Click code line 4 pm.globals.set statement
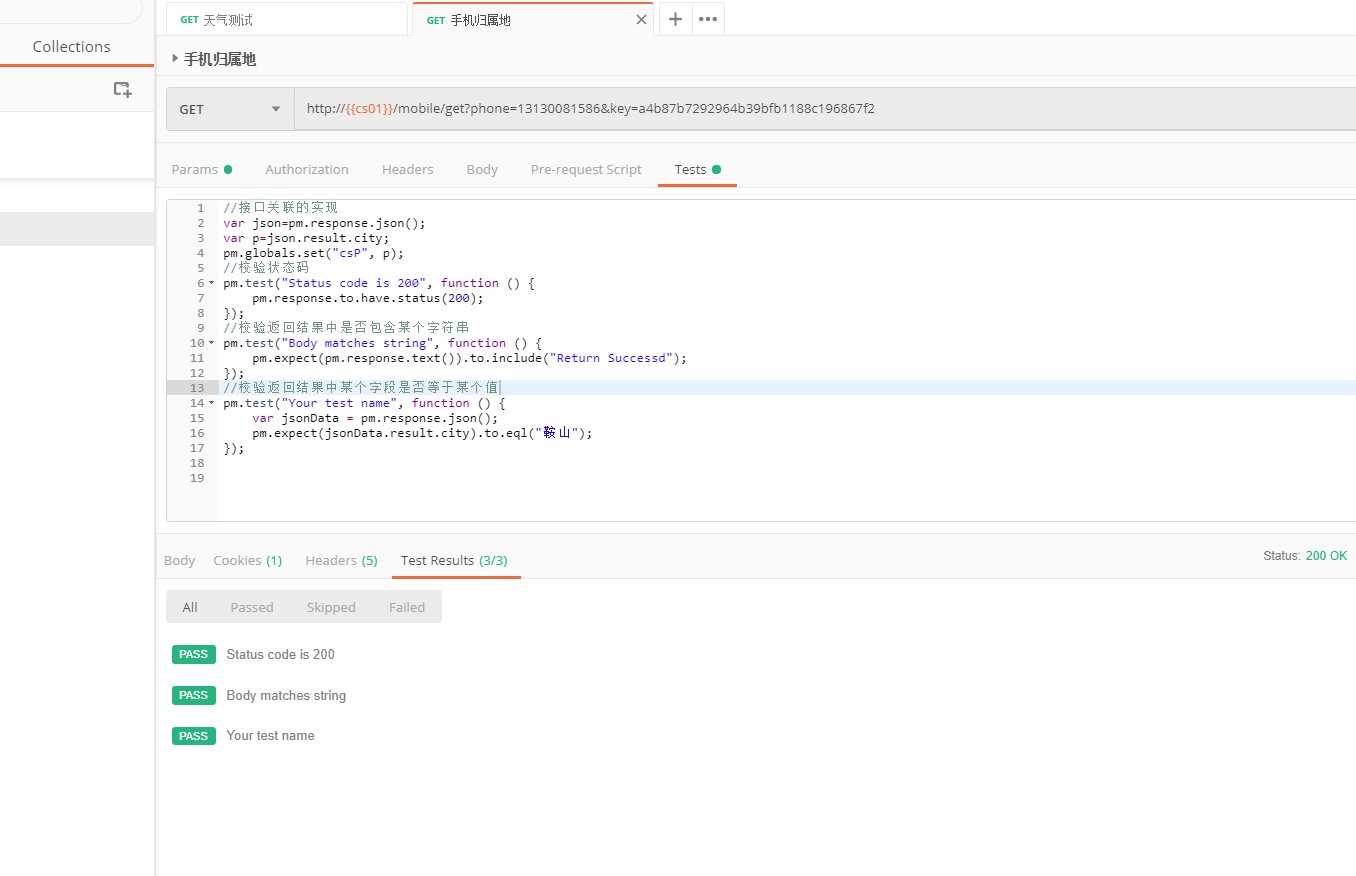This screenshot has width=1356, height=876. coord(313,253)
